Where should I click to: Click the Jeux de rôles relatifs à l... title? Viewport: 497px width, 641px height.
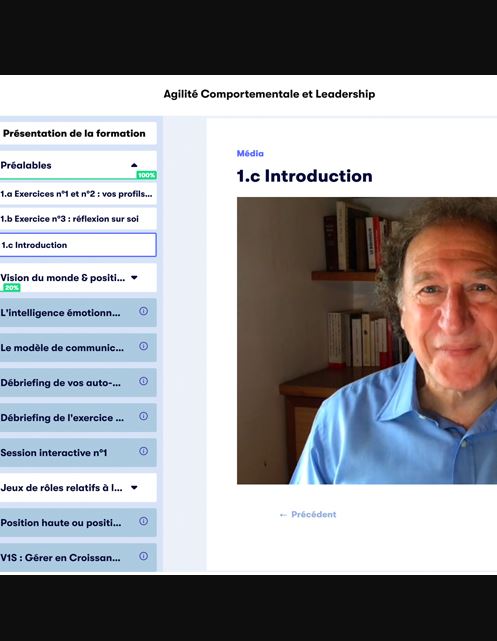click(62, 488)
